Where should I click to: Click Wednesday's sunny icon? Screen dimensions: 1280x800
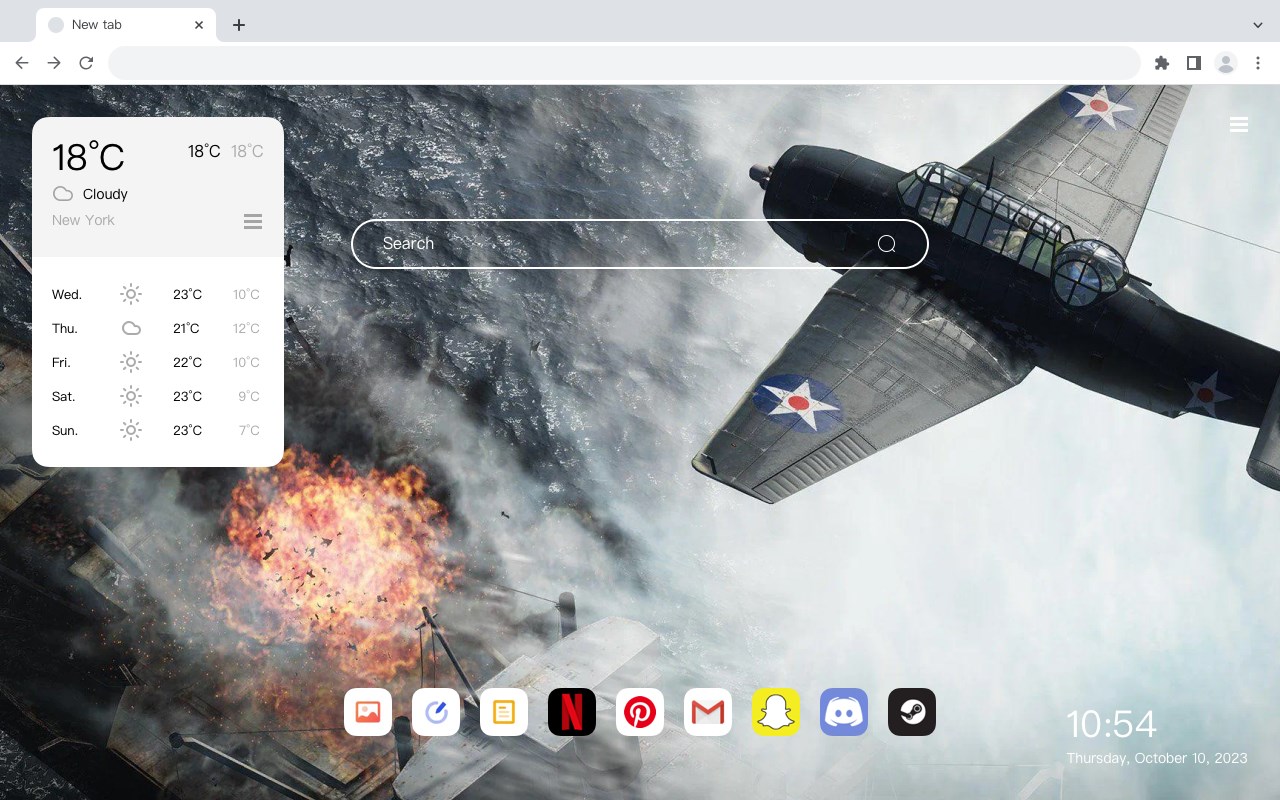coord(131,294)
